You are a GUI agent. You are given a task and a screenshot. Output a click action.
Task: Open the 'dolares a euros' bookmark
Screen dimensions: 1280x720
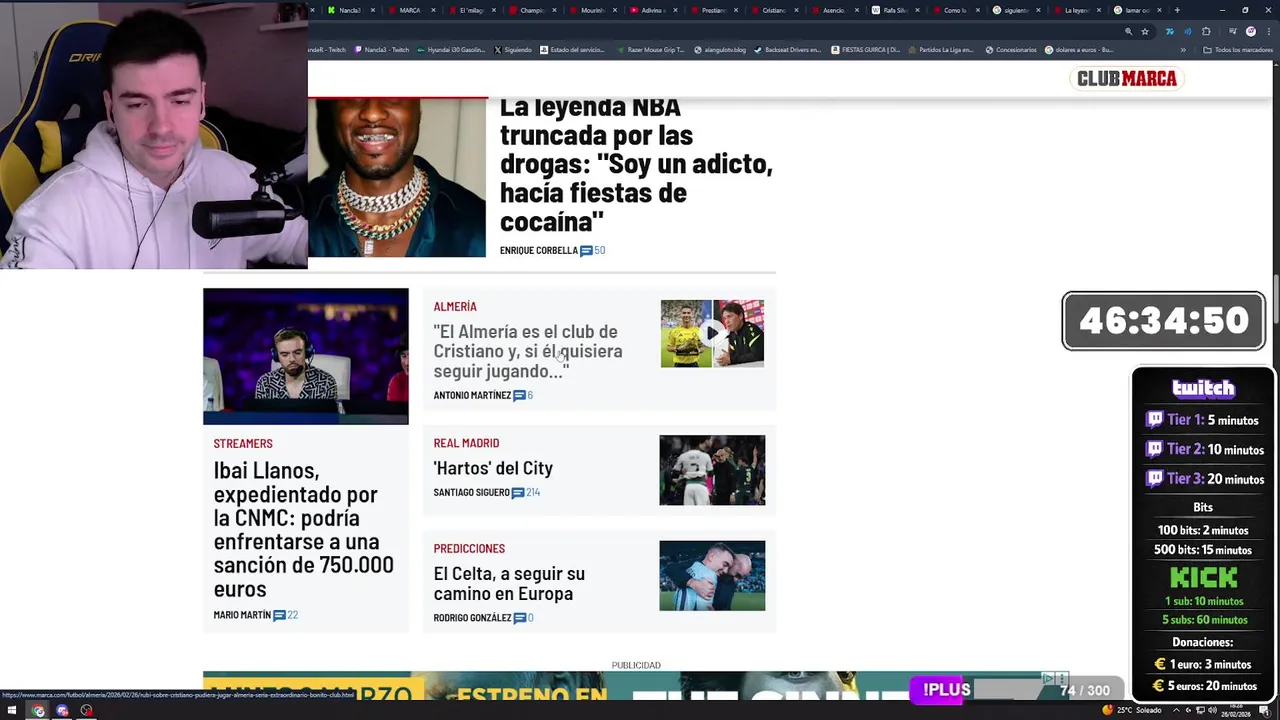pyautogui.click(x=1079, y=50)
